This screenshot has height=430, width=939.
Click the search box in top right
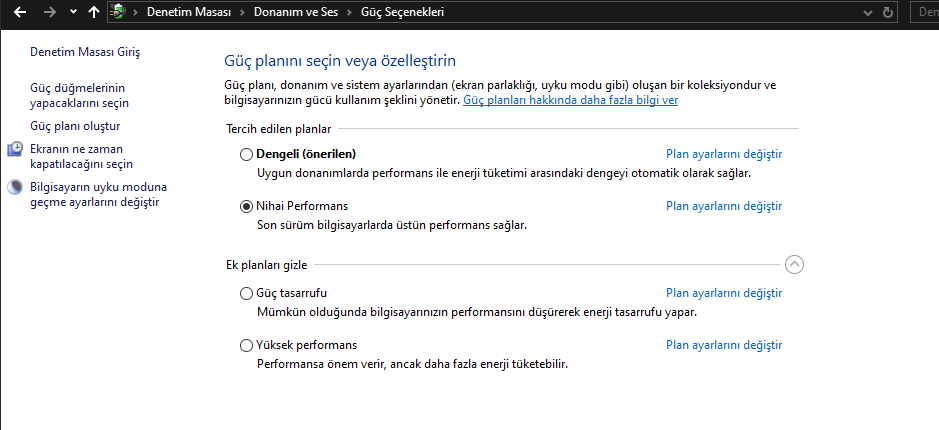click(927, 13)
